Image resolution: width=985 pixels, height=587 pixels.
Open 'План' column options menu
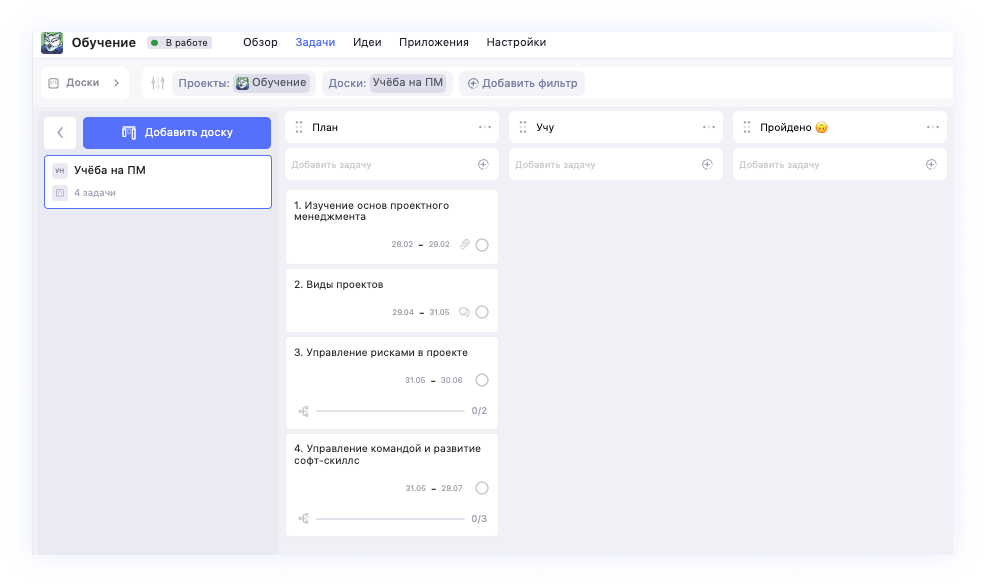(485, 127)
